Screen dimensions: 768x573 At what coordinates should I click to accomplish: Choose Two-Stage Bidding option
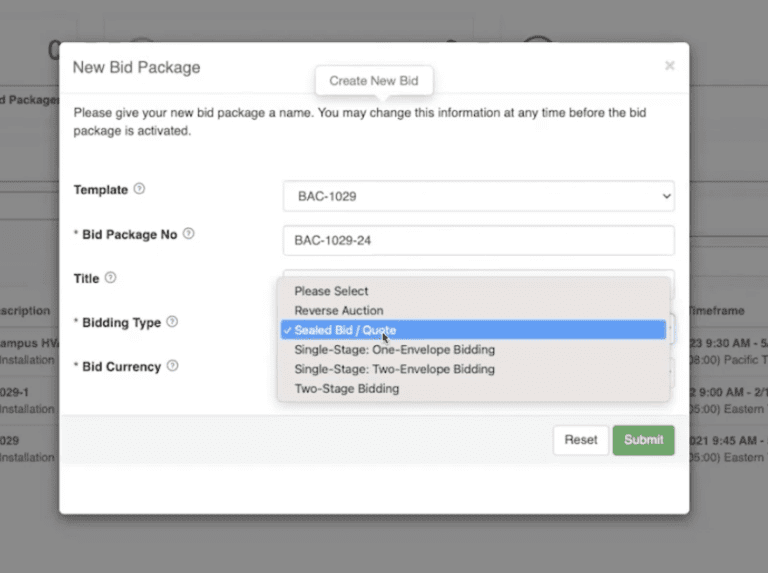pyautogui.click(x=473, y=389)
